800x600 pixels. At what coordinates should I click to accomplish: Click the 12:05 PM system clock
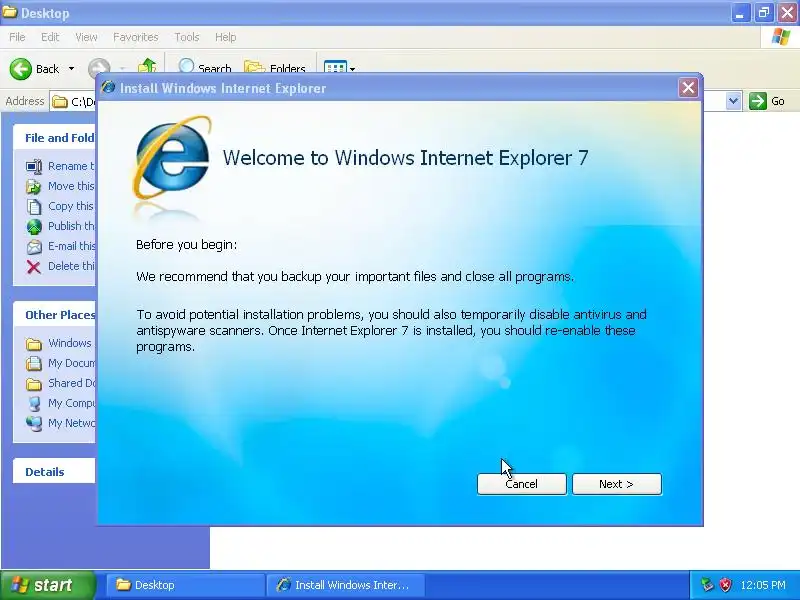(763, 585)
